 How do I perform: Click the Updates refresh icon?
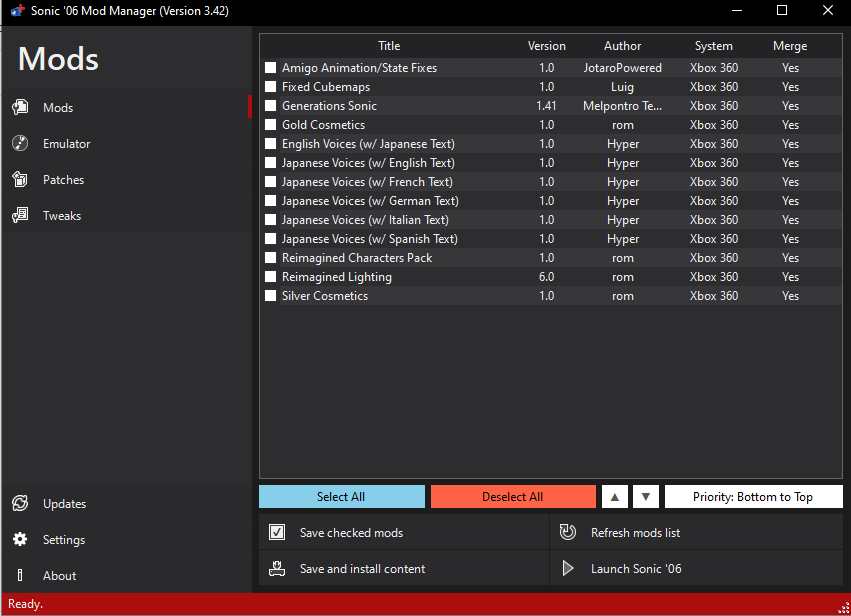pos(20,503)
